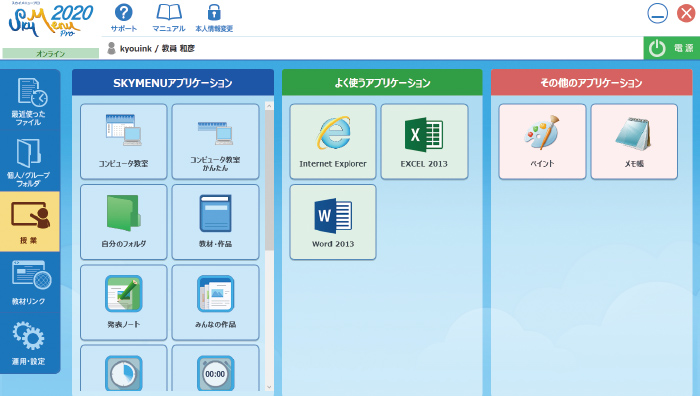Launch Internet Explorer
700x396 pixels.
click(x=333, y=142)
